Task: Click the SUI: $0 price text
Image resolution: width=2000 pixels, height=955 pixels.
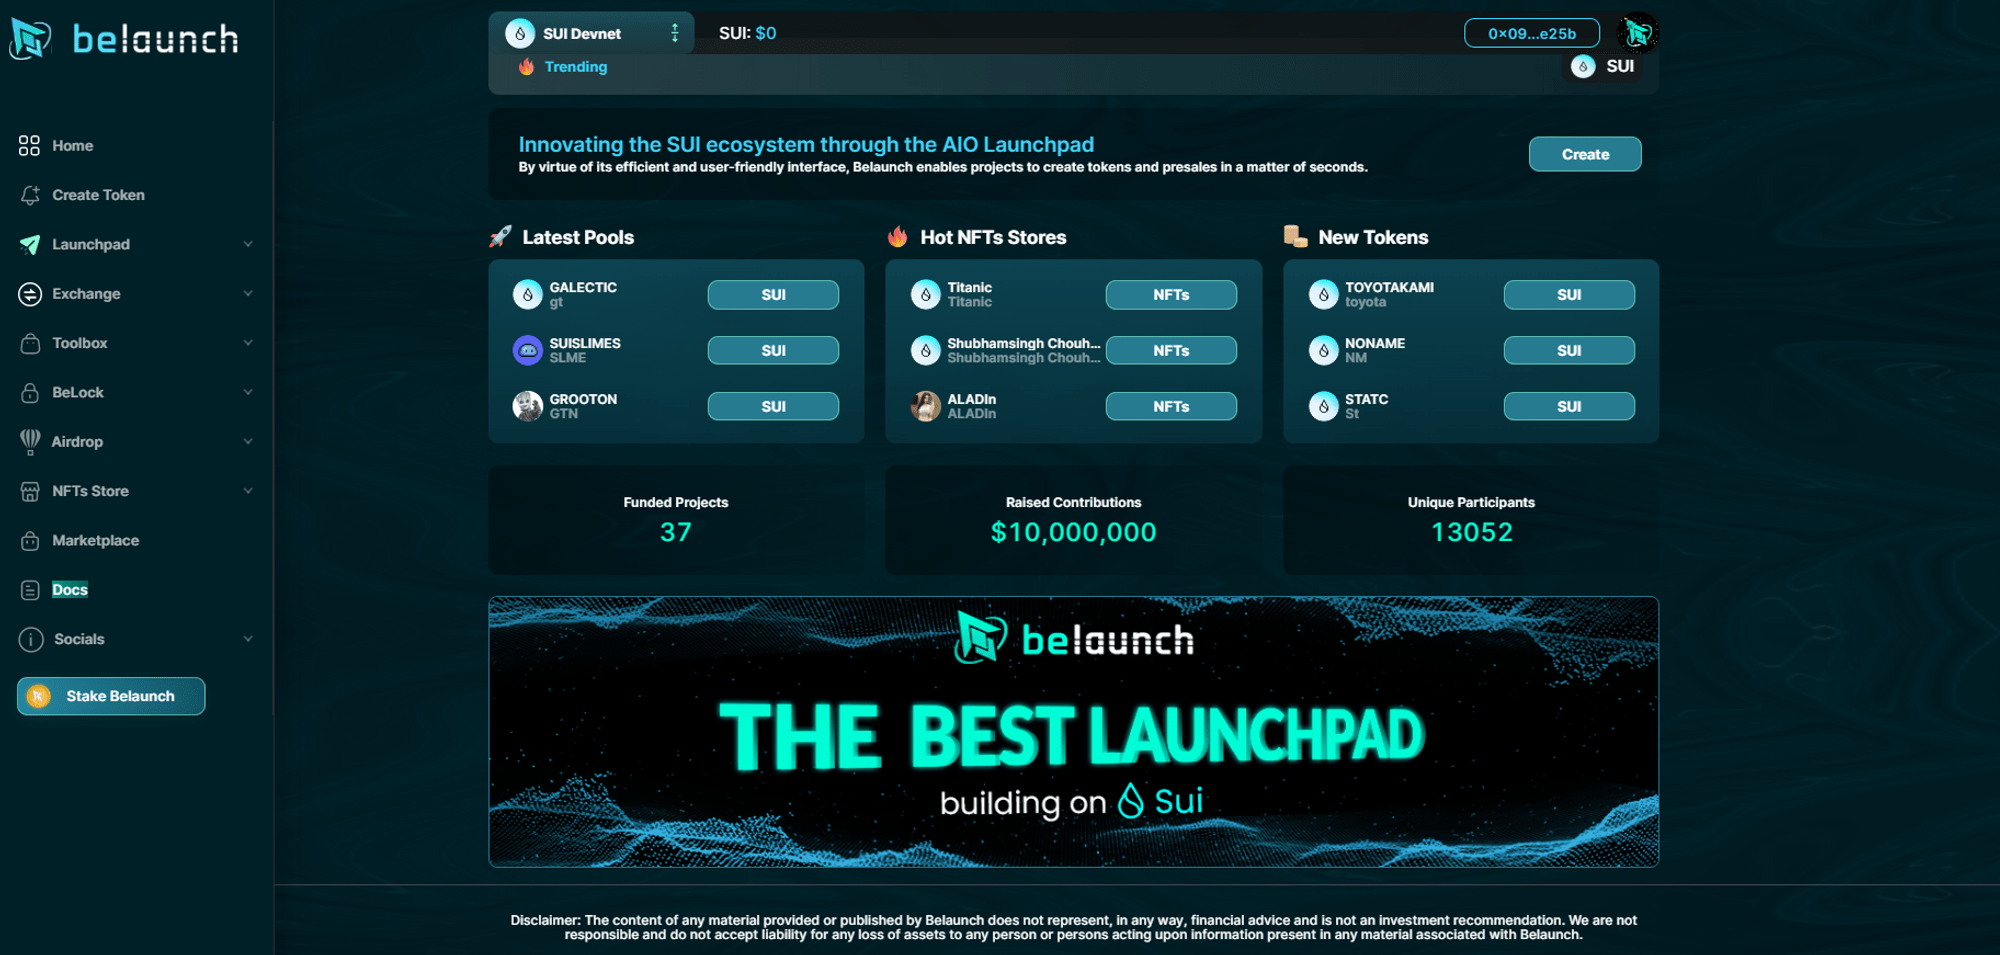Action: [747, 33]
